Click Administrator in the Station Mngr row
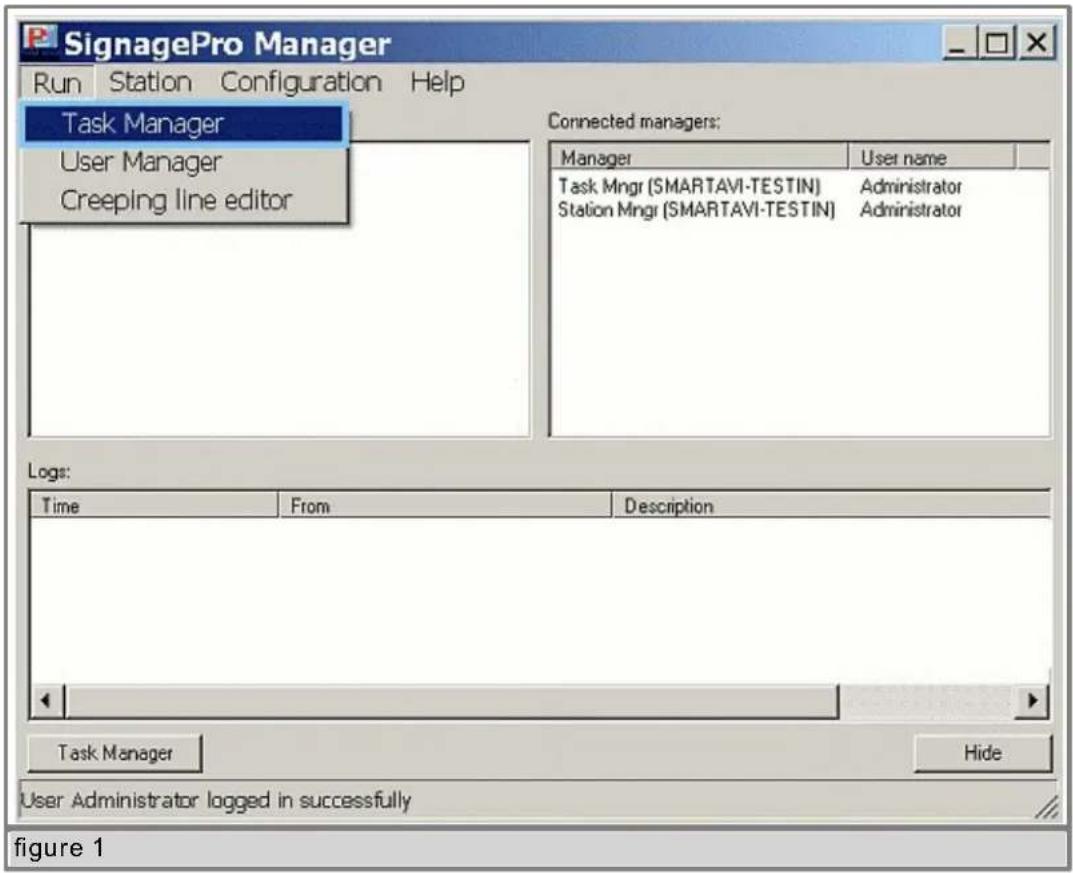1073x873 pixels. click(x=911, y=209)
